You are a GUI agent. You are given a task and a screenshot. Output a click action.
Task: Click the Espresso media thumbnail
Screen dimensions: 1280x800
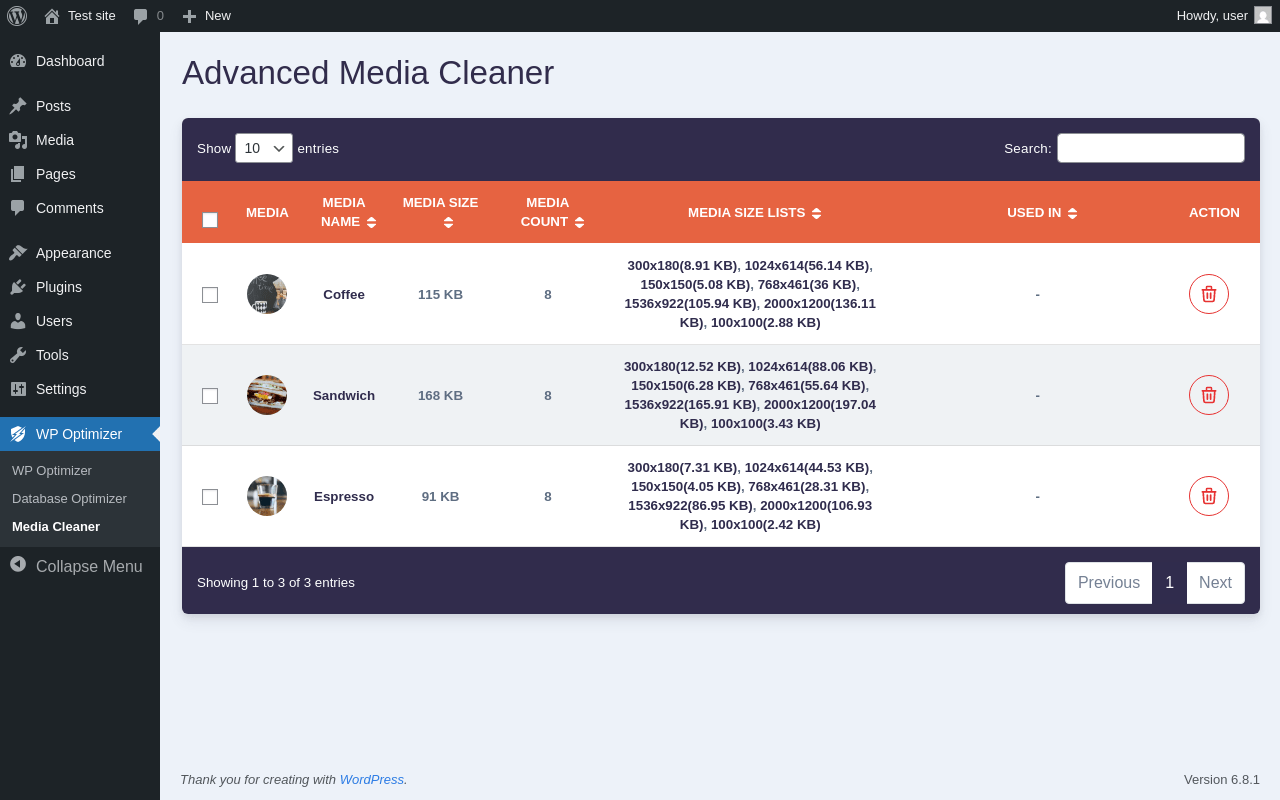click(267, 496)
